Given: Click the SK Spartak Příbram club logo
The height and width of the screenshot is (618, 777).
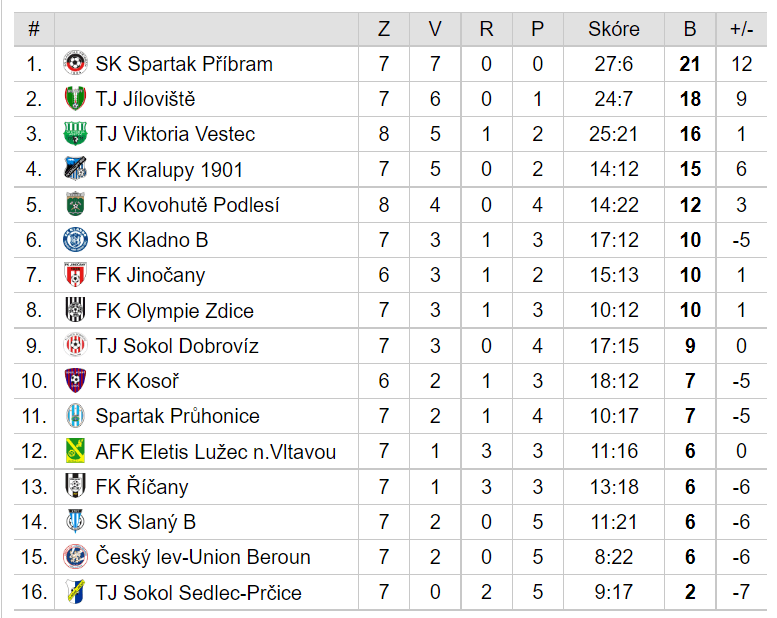Looking at the screenshot, I should click(x=75, y=63).
